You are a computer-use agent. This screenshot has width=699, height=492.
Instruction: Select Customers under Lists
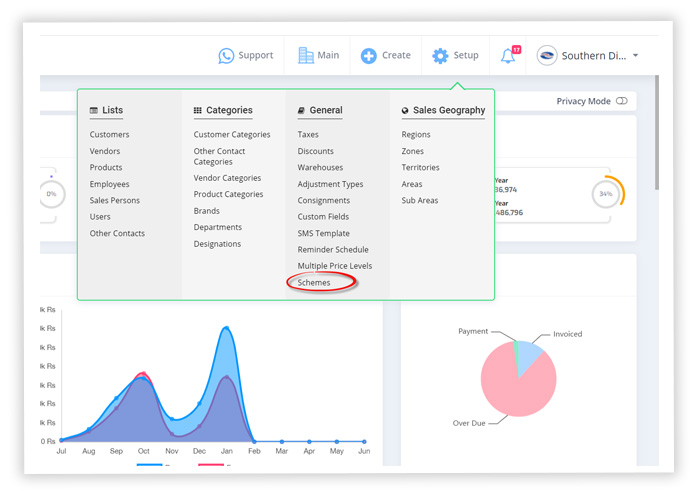click(109, 135)
